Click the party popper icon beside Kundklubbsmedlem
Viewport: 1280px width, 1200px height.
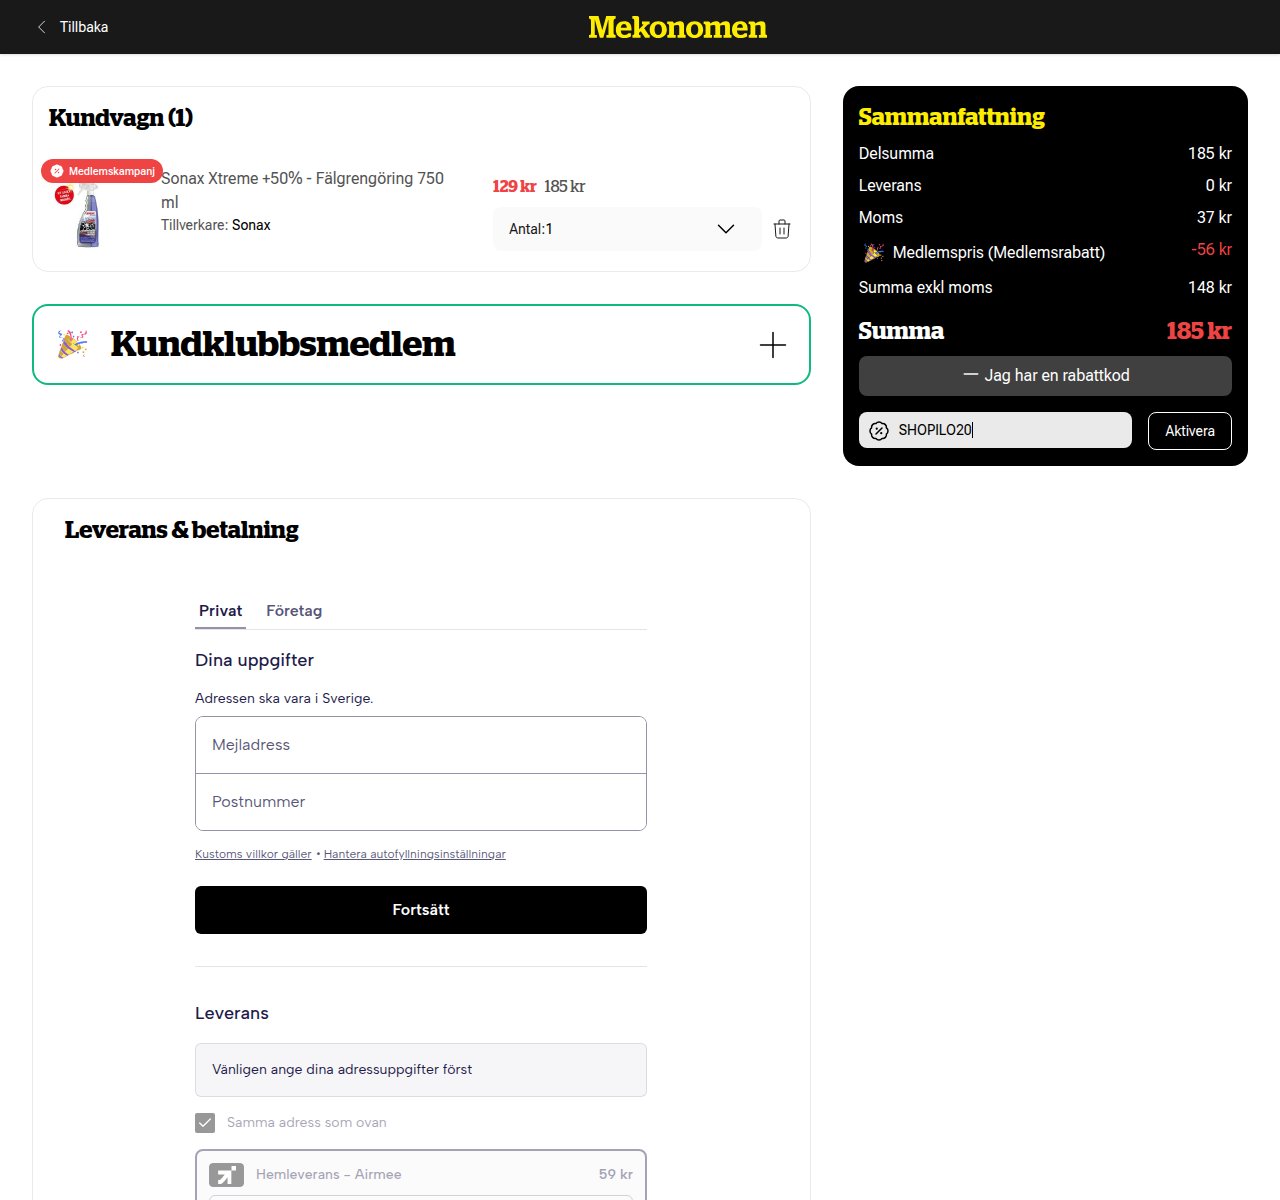pos(72,344)
